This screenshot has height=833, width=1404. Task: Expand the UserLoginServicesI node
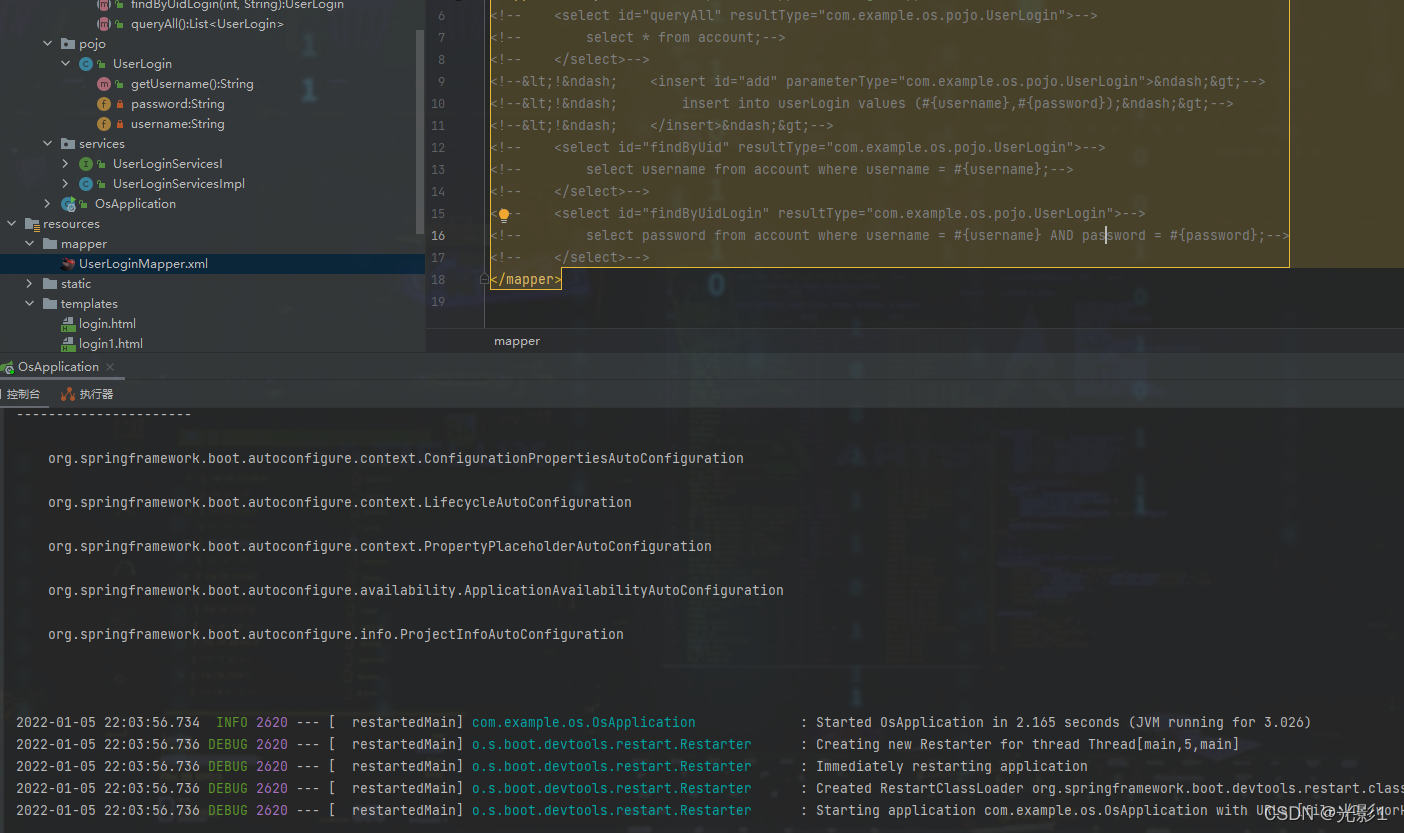point(66,164)
